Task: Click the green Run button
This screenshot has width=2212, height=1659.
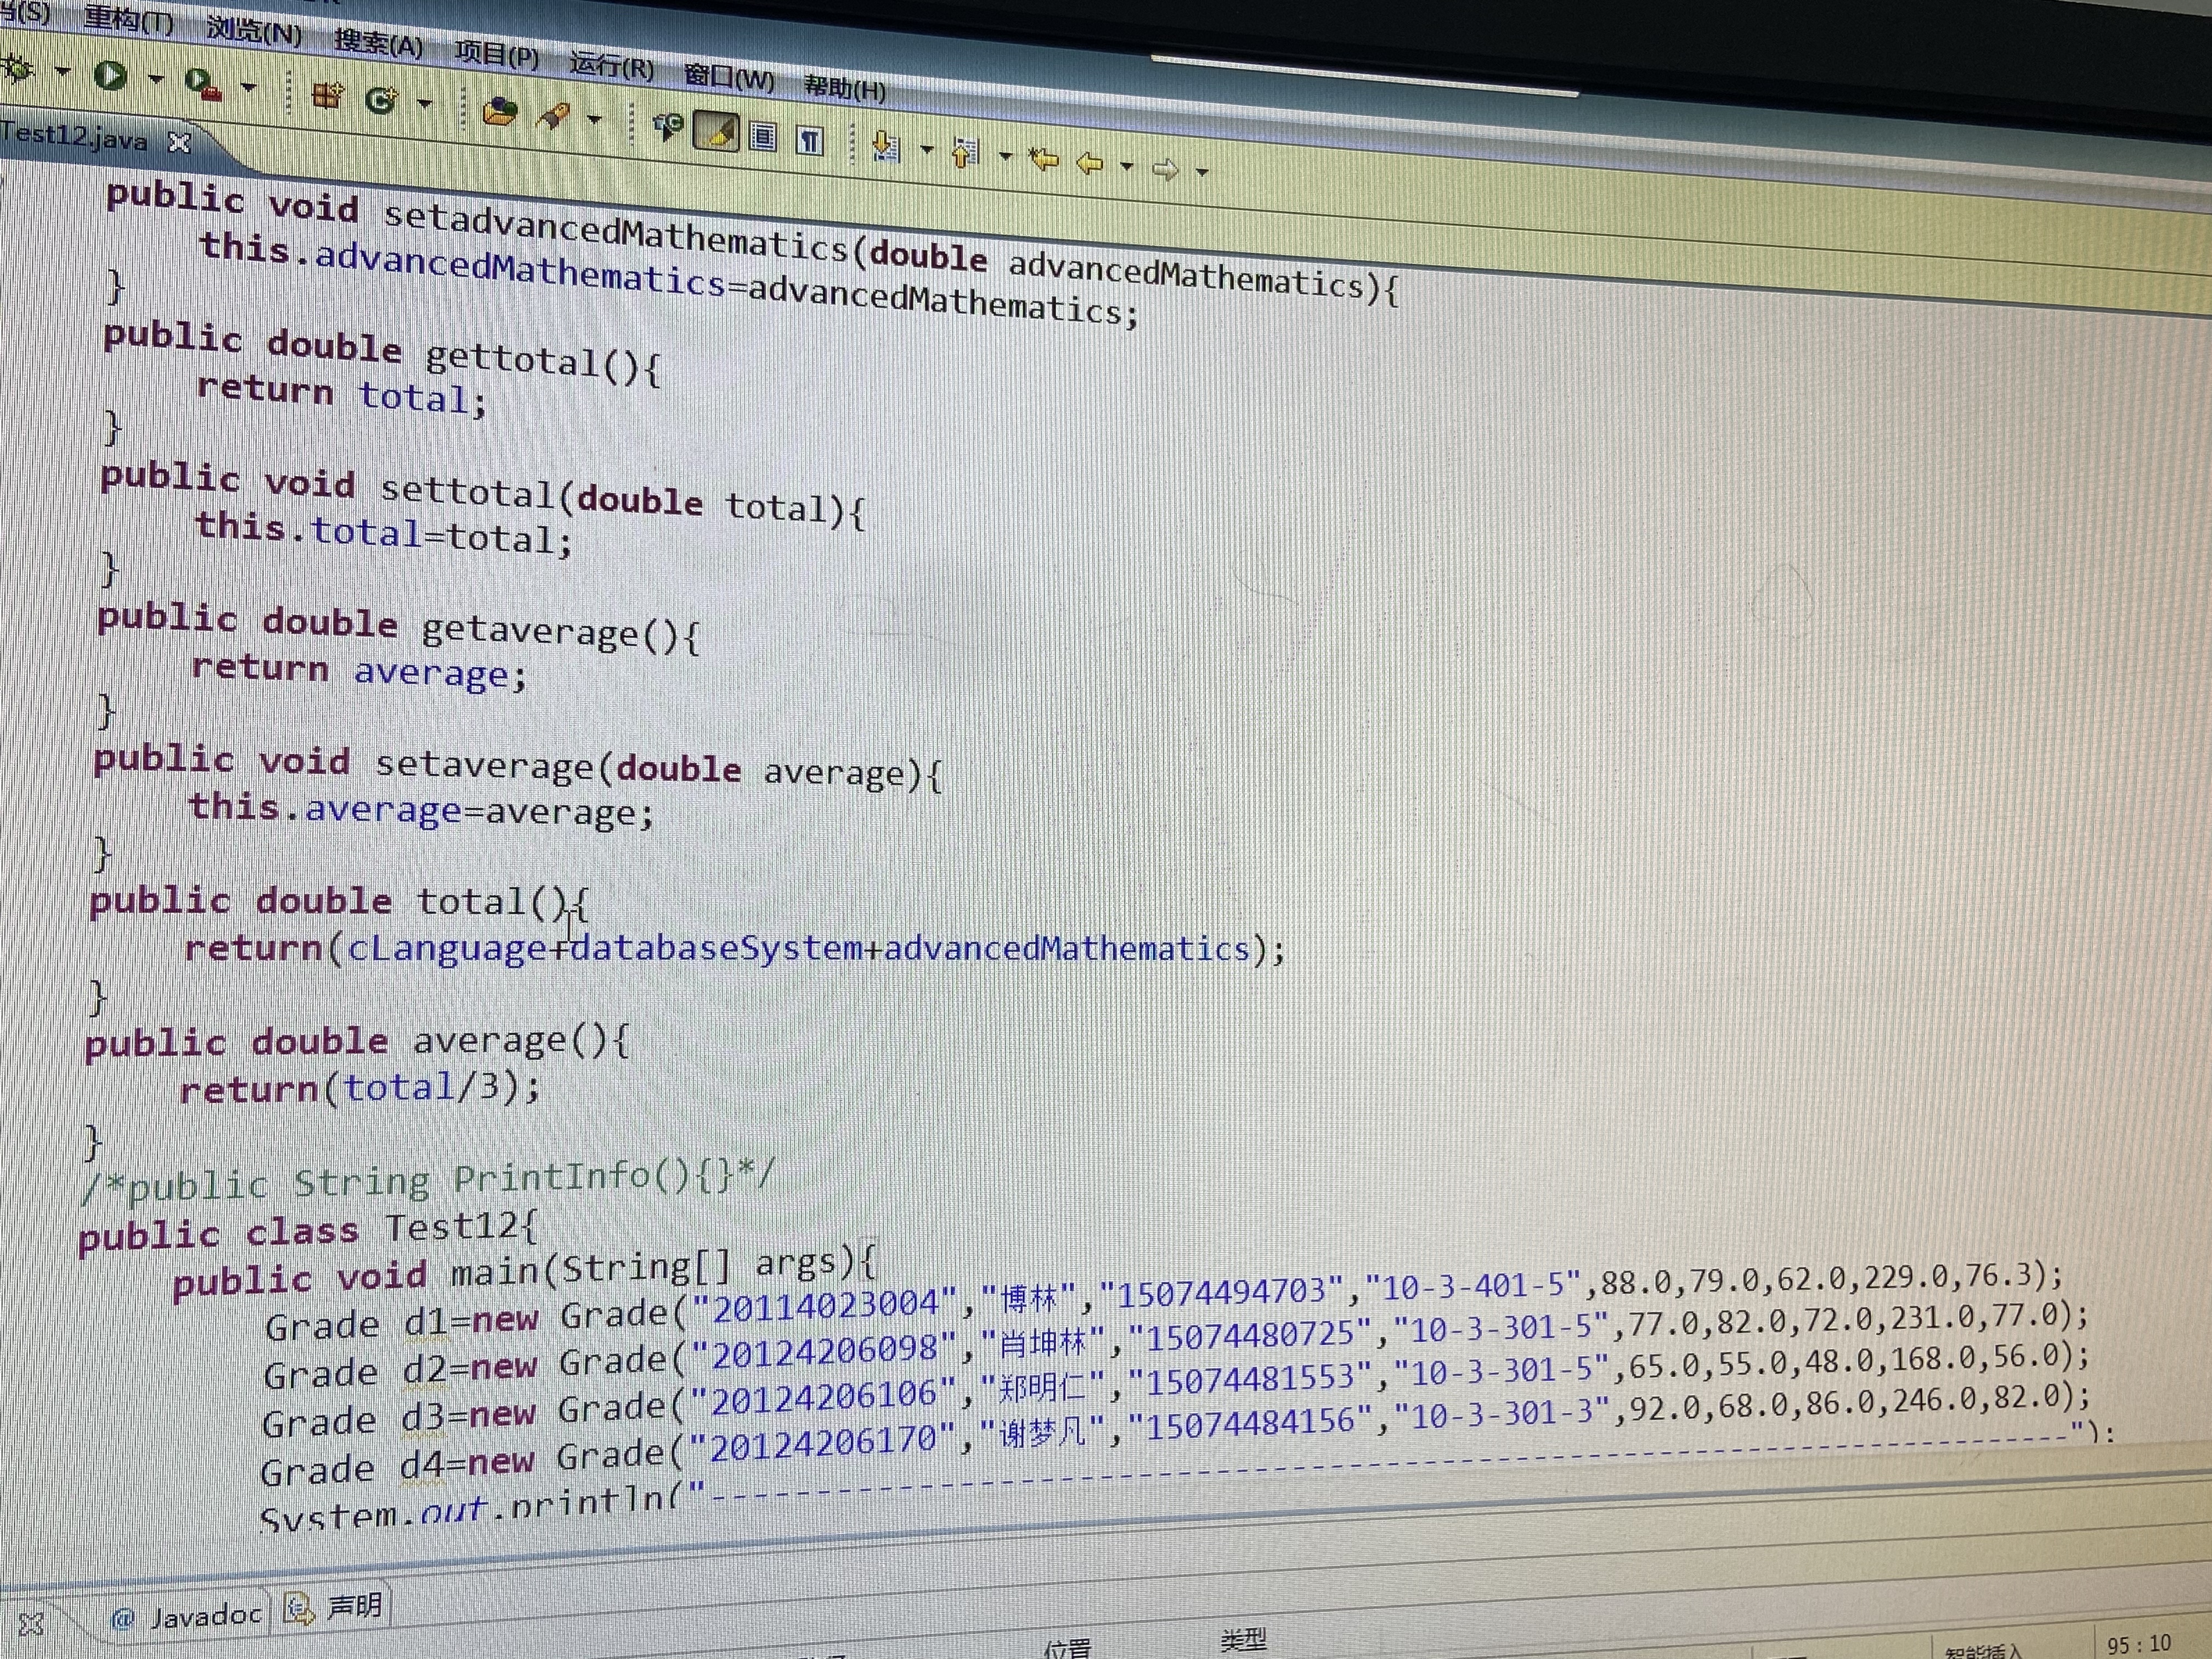Action: point(110,75)
